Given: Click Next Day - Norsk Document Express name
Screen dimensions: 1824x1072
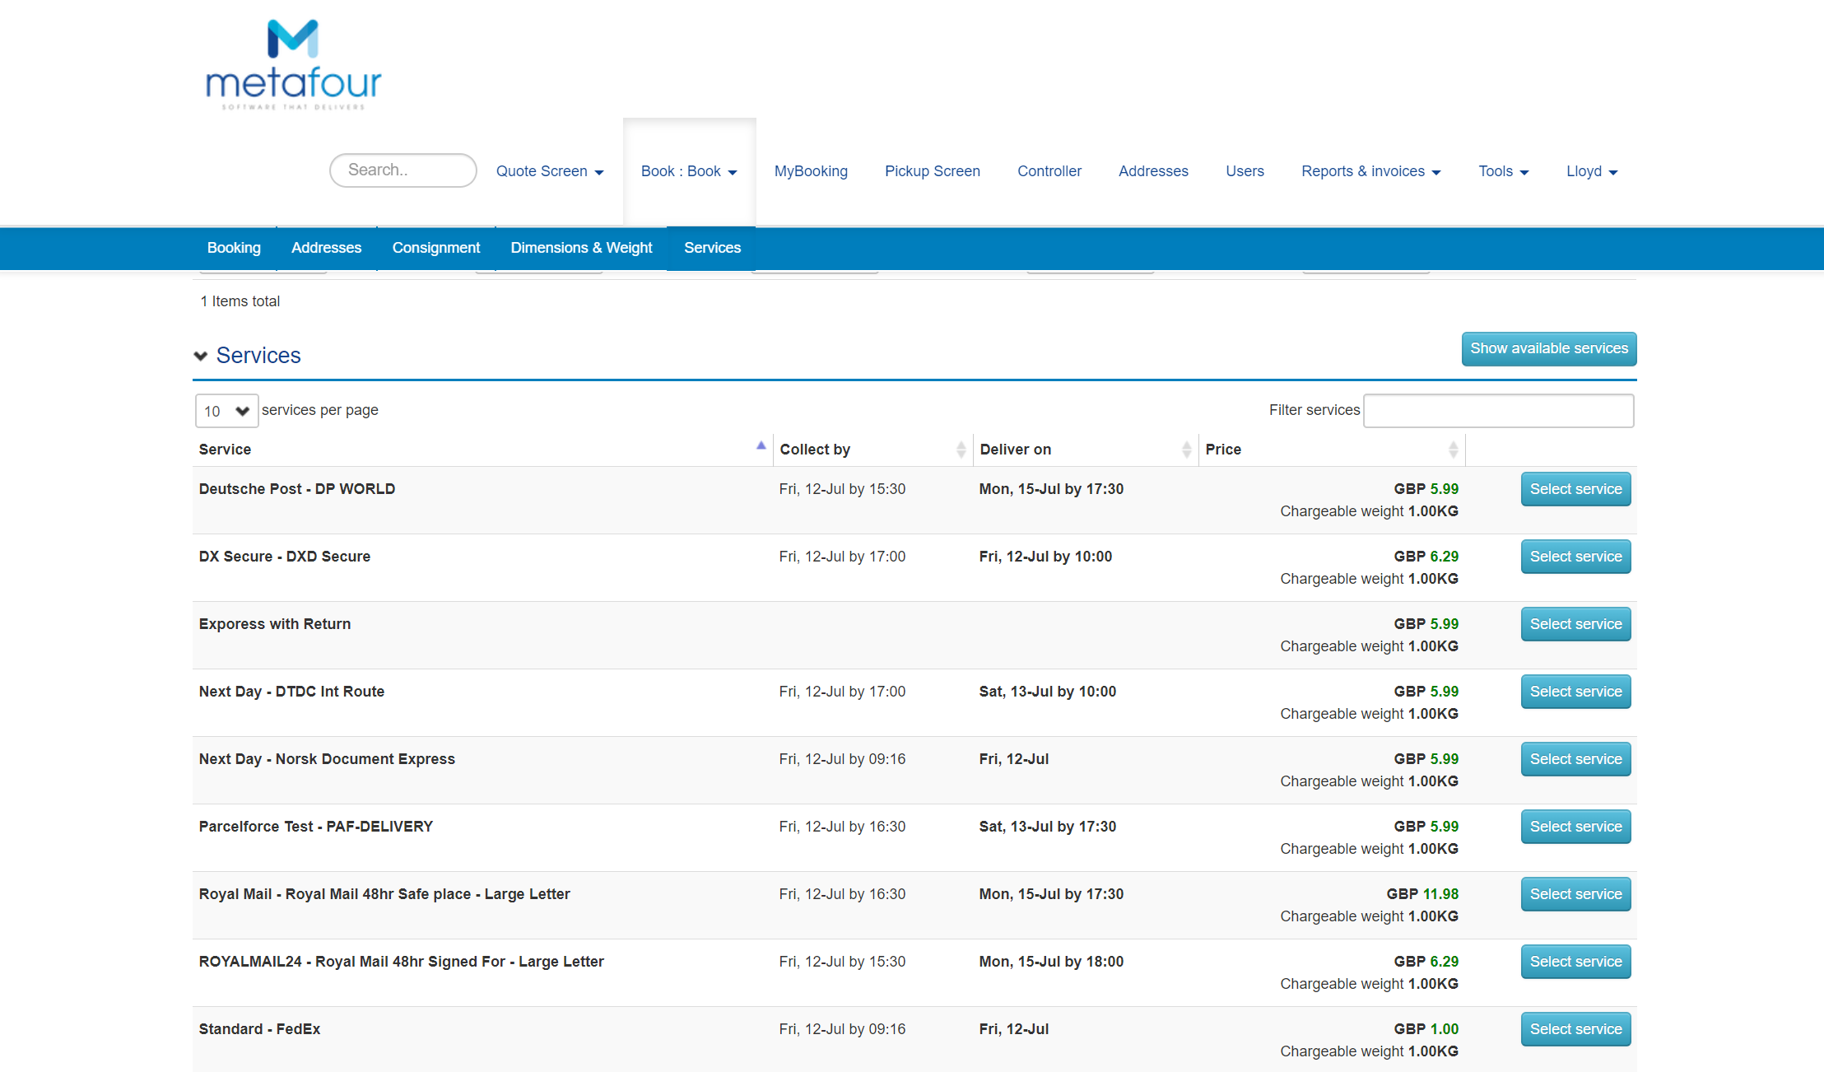Looking at the screenshot, I should [x=327, y=759].
